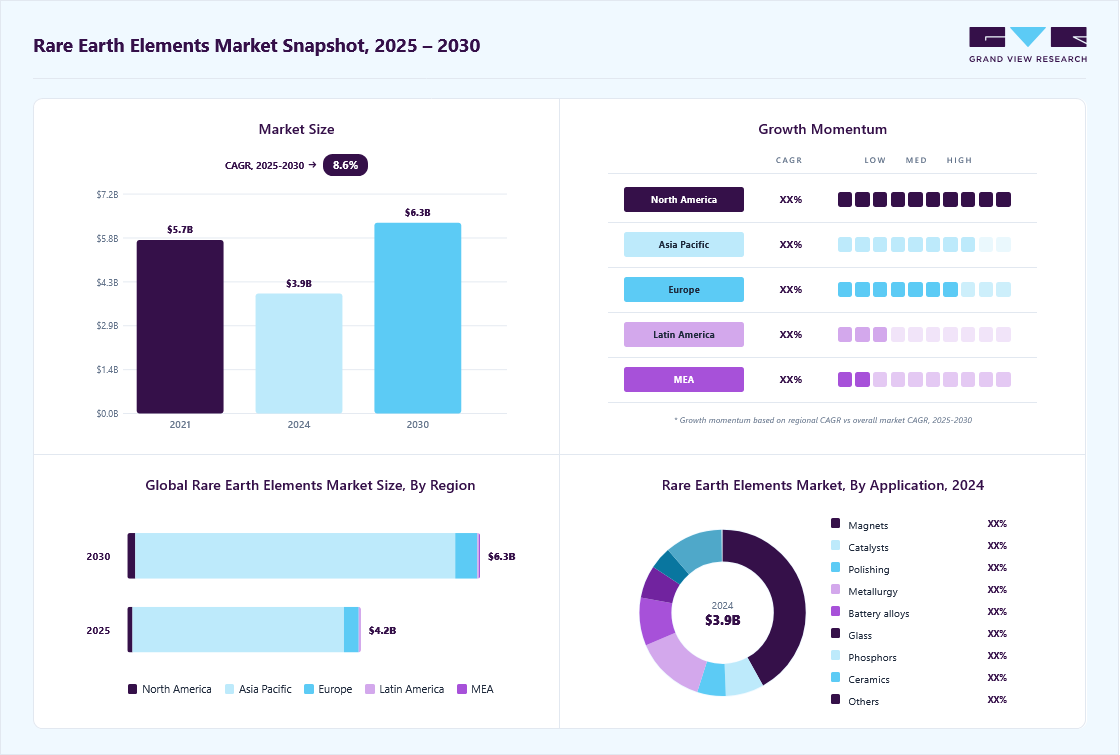
Task: Click the growth momentum footnote text
Action: coord(823,420)
